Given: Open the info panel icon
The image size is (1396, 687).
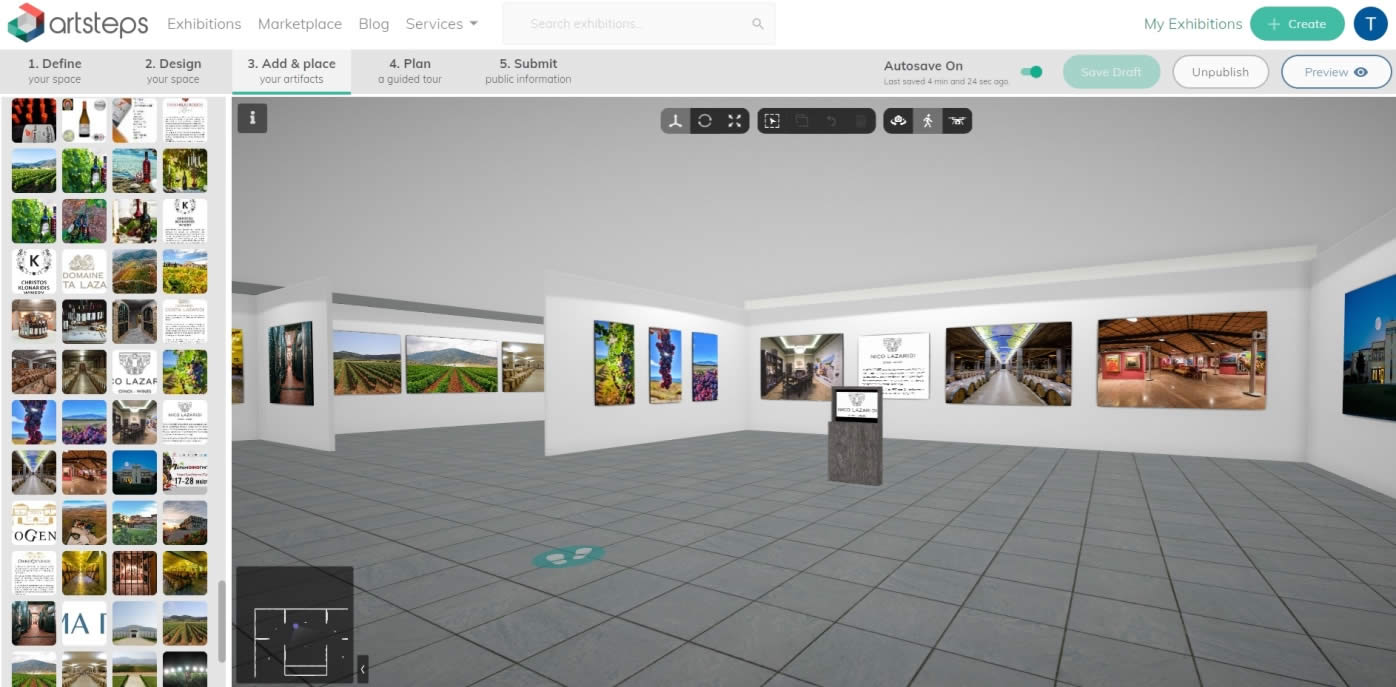Looking at the screenshot, I should click(252, 118).
